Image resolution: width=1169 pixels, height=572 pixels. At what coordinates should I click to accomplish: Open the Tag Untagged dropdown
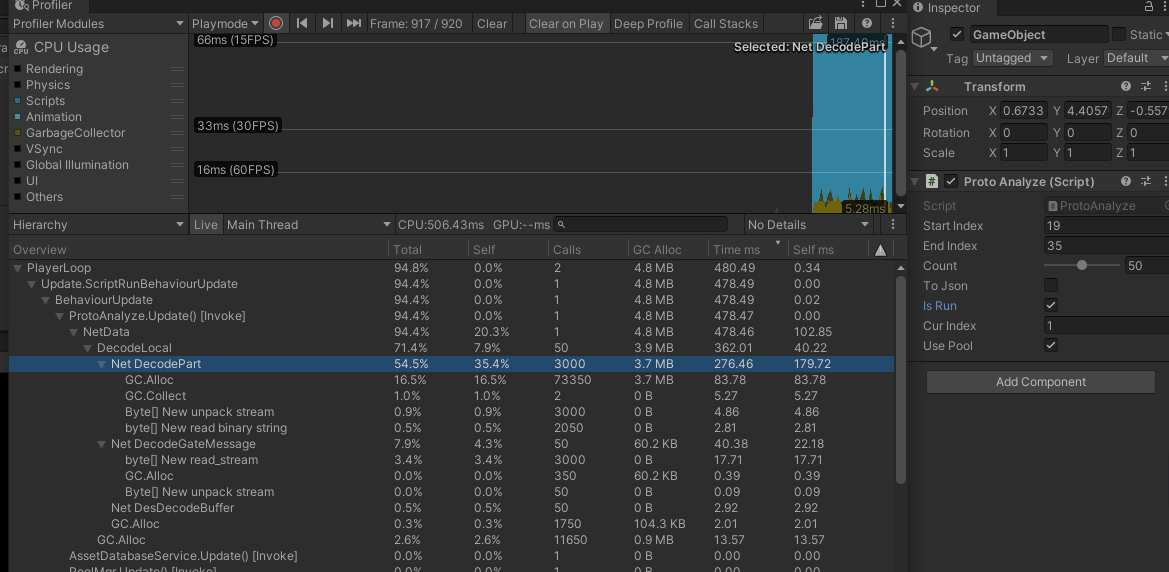click(x=1012, y=59)
